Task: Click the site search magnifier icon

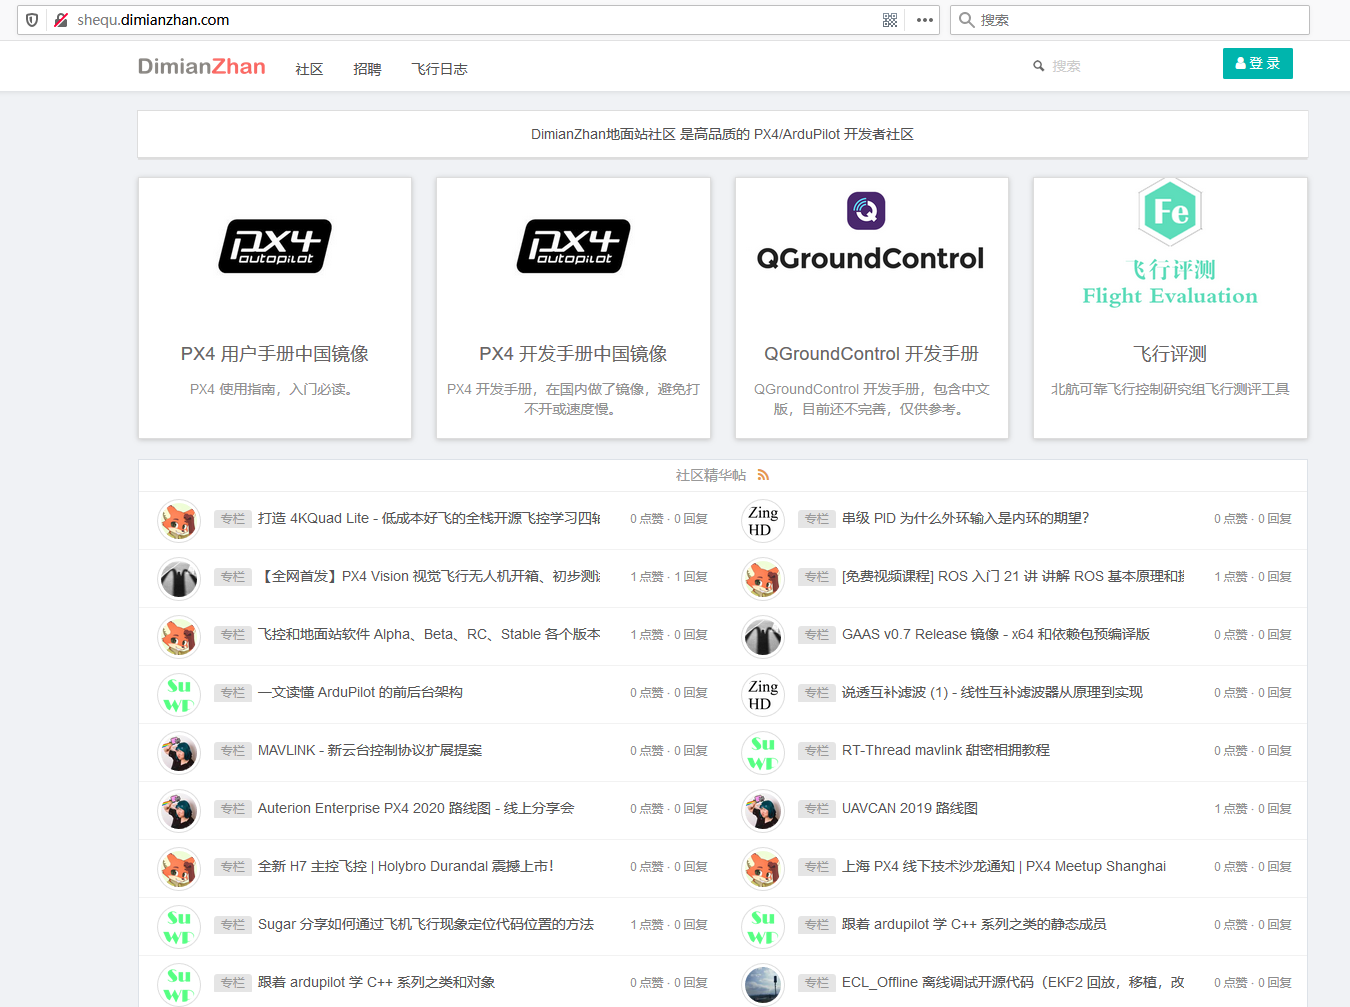Action: (x=1039, y=66)
